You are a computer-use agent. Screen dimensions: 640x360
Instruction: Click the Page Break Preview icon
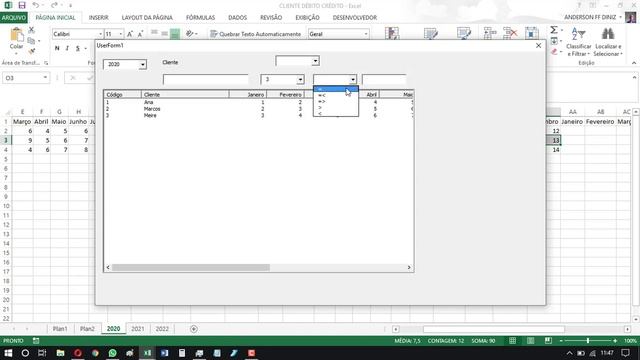[548, 341]
